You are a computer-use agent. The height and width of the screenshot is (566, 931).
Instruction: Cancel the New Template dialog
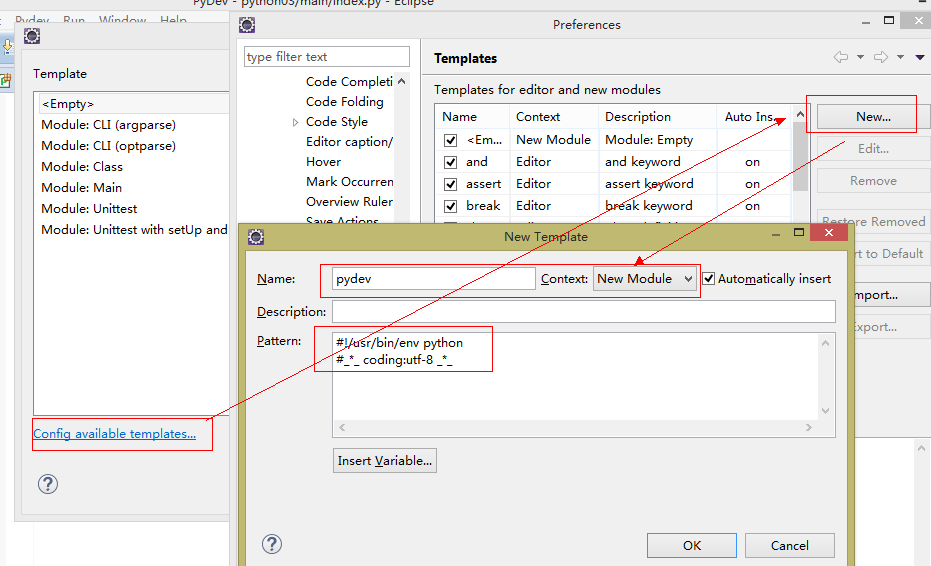[790, 545]
